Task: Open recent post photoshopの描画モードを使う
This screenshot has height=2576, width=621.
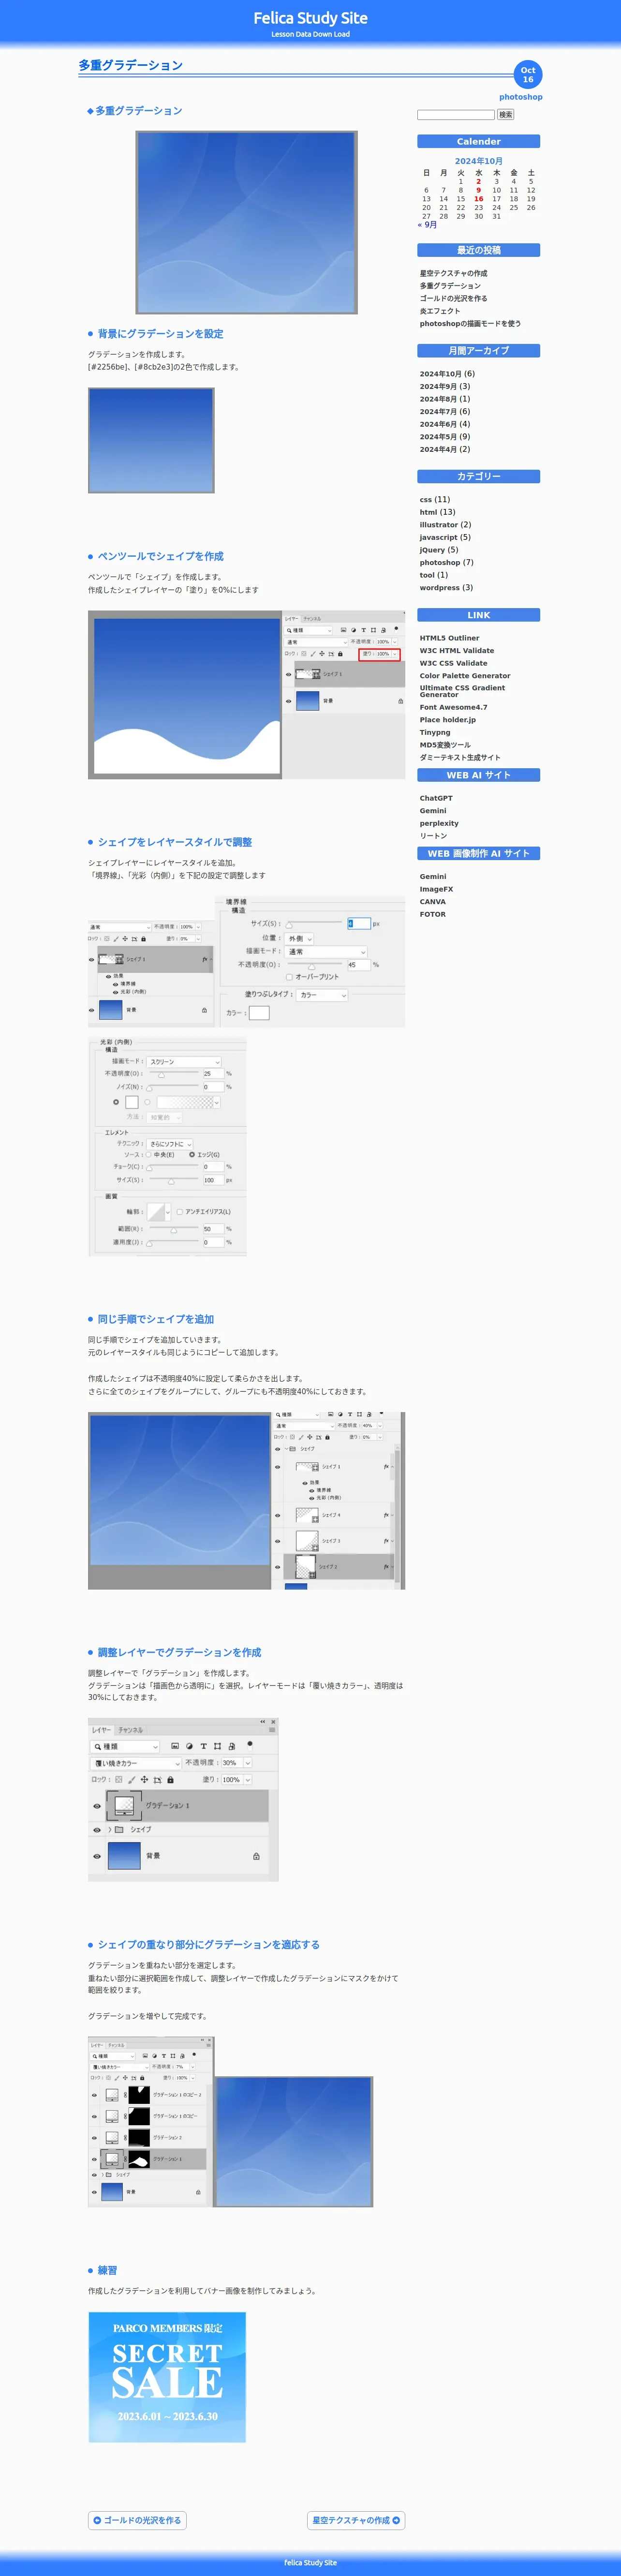Action: pyautogui.click(x=470, y=324)
